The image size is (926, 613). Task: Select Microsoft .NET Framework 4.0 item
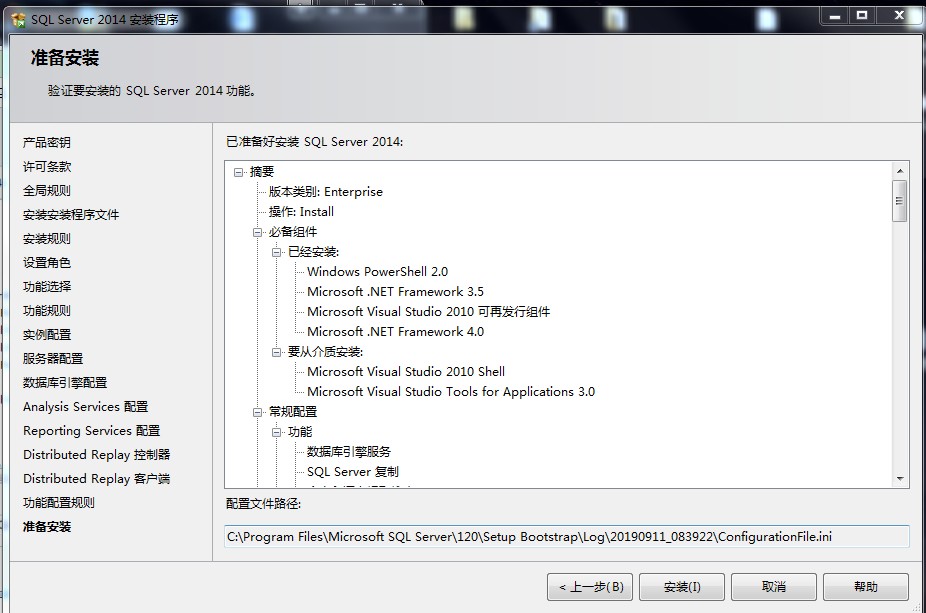tap(395, 332)
